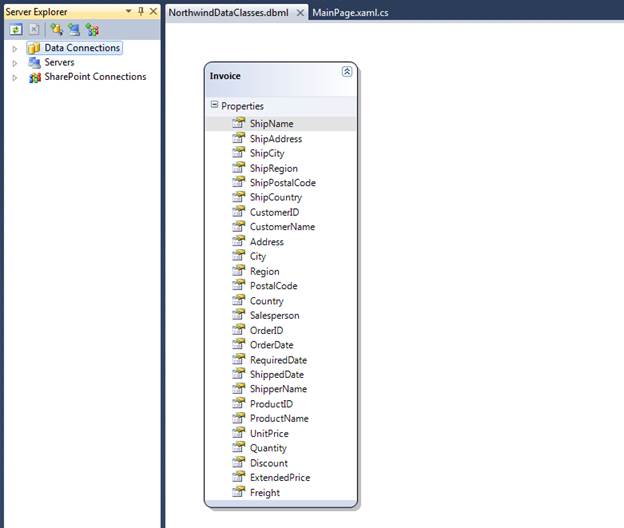The height and width of the screenshot is (528, 624).
Task: Select the OrderDate property text
Action: click(271, 345)
